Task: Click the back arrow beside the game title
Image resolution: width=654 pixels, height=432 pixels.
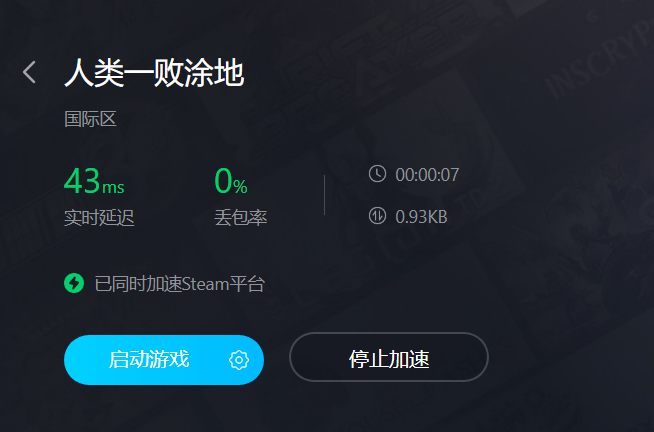Action: pos(29,72)
